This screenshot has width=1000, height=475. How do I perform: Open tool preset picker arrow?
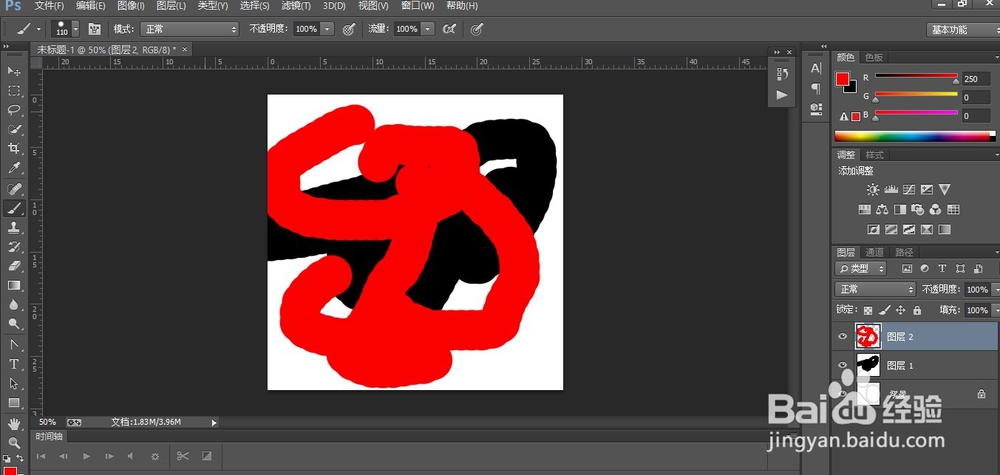coord(39,29)
